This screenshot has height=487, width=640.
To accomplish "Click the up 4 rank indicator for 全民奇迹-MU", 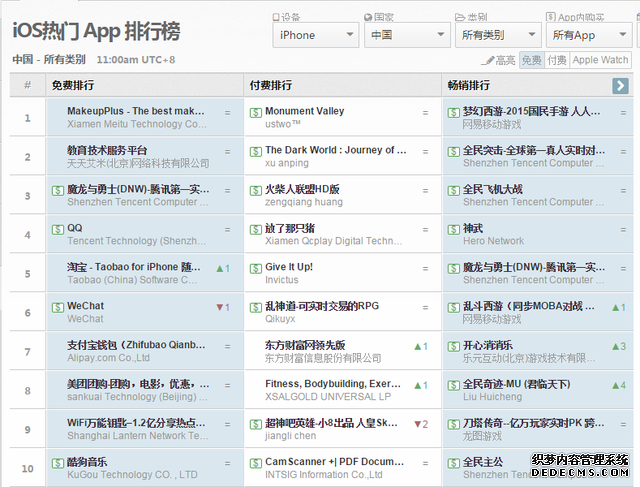I will point(619,385).
